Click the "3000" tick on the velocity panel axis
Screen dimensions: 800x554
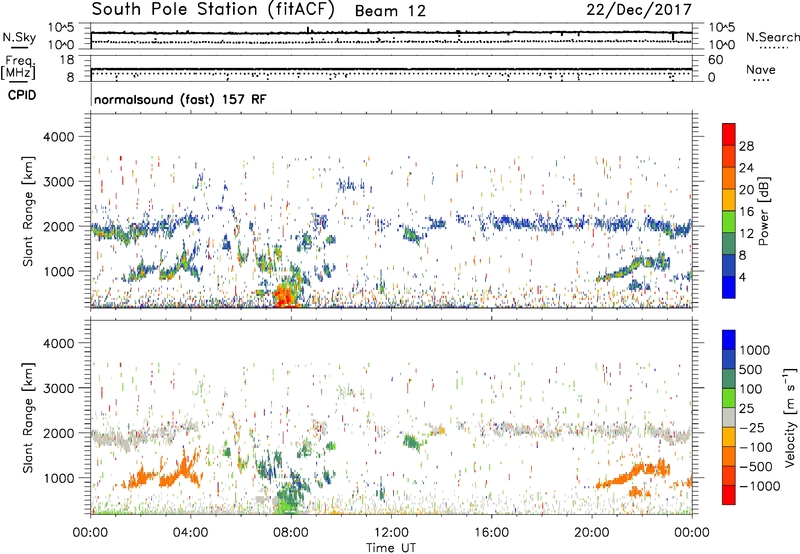58,388
